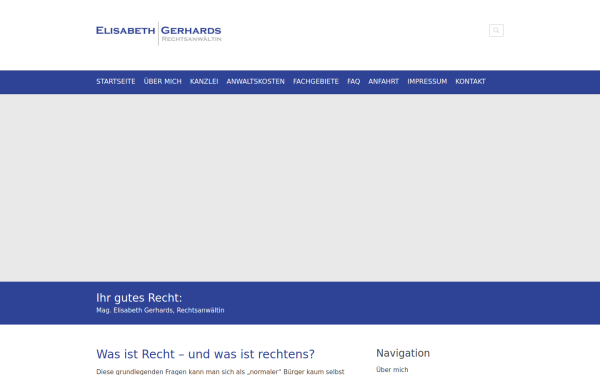This screenshot has height=375, width=600.
Task: Open the FAQ menu item
Action: tap(354, 82)
